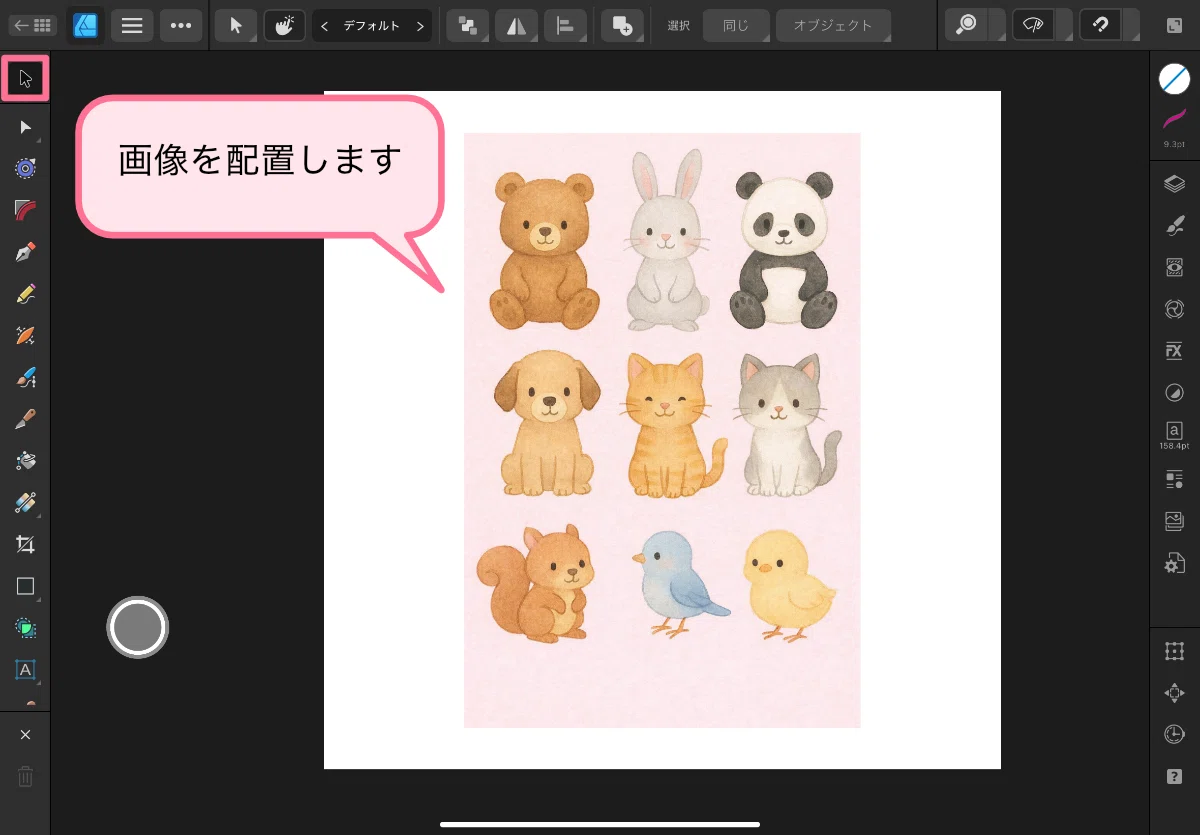Viewport: 1200px width, 835px height.
Task: Open the オブジェクト select dropdown
Action: pyautogui.click(x=833, y=26)
